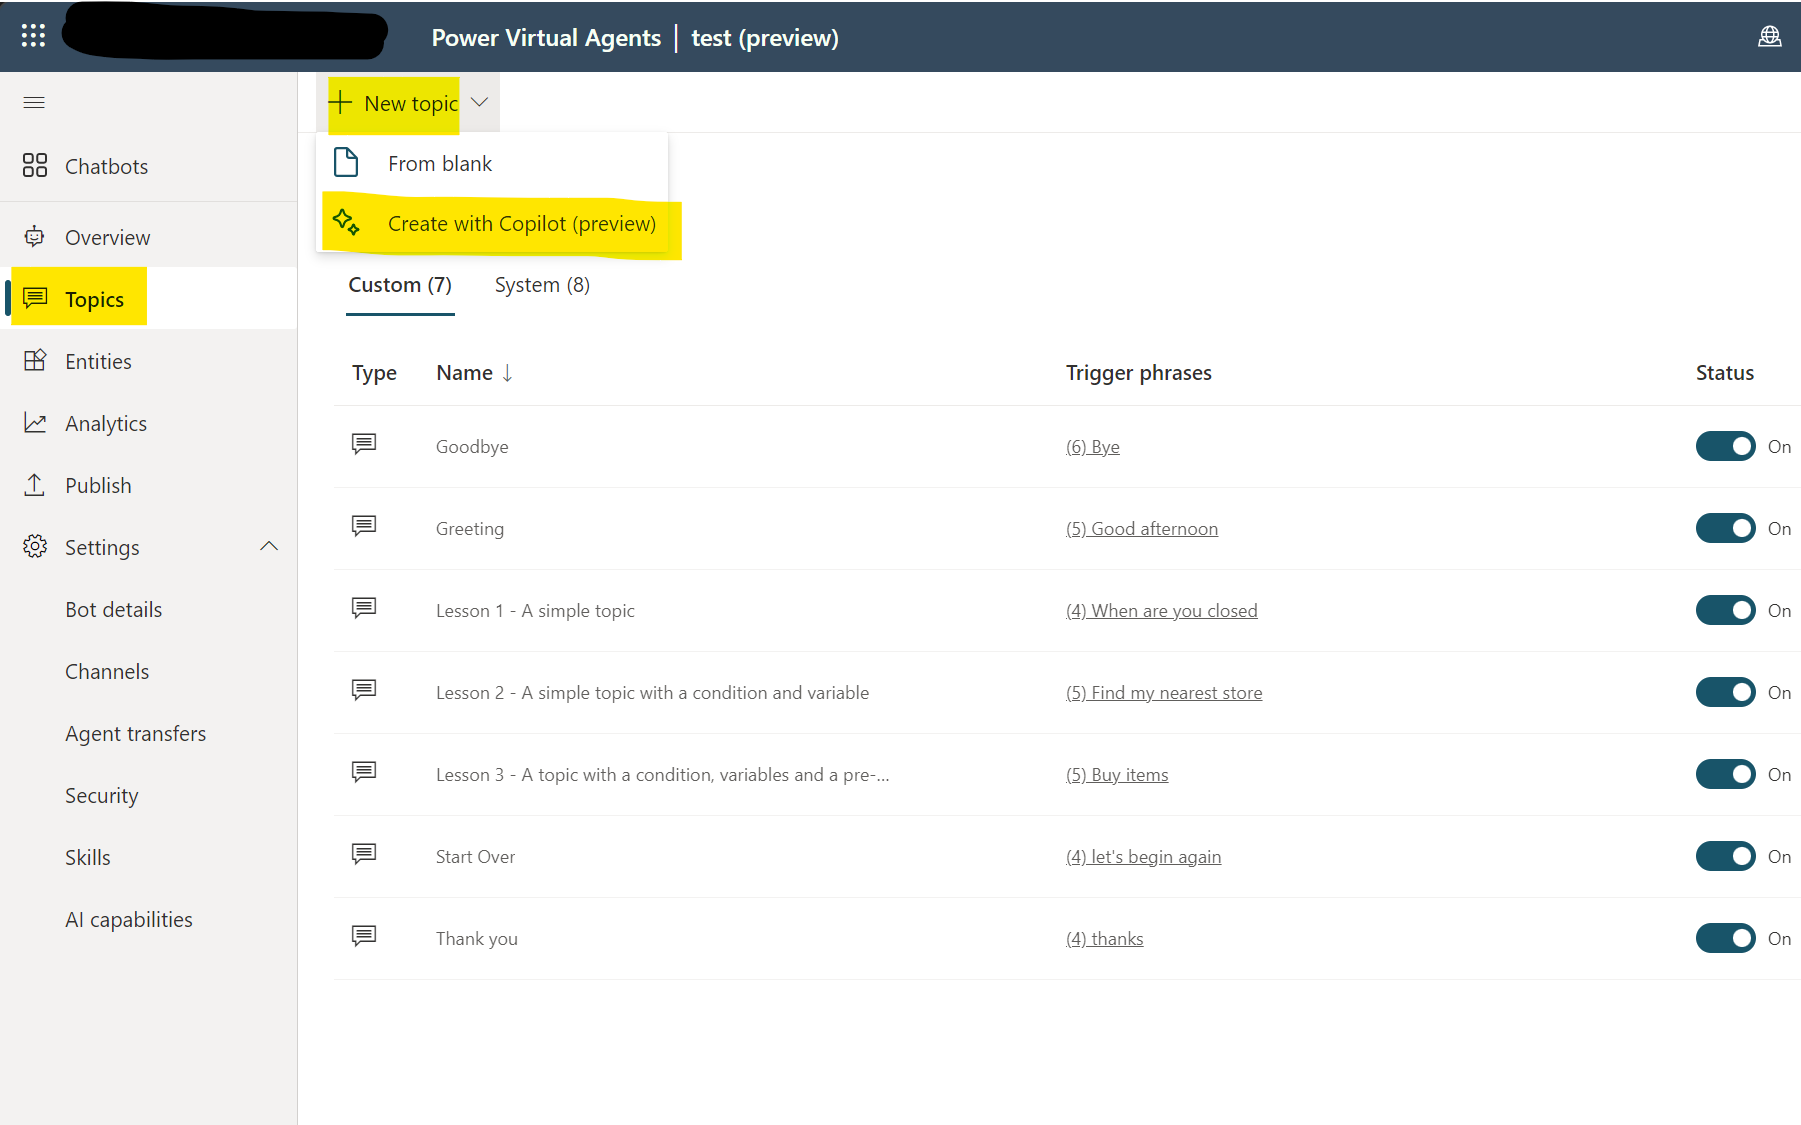Switch off the Start Over topic
The height and width of the screenshot is (1125, 1801).
tap(1725, 856)
